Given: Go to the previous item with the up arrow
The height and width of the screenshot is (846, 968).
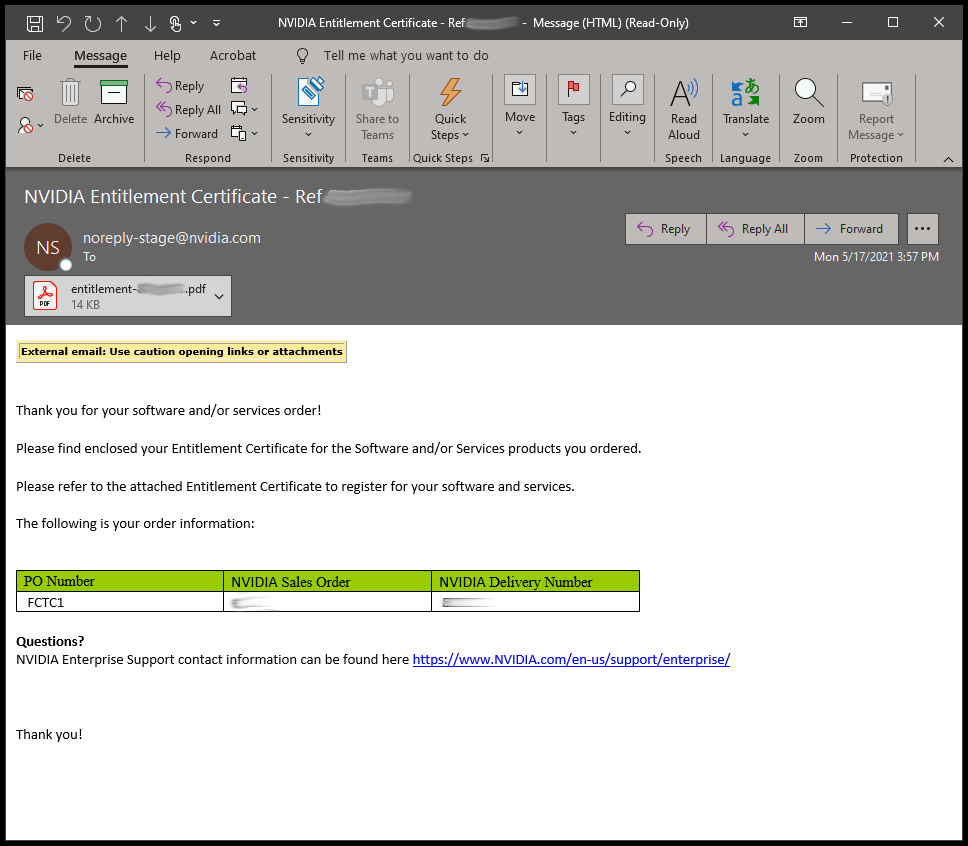Looking at the screenshot, I should [122, 23].
